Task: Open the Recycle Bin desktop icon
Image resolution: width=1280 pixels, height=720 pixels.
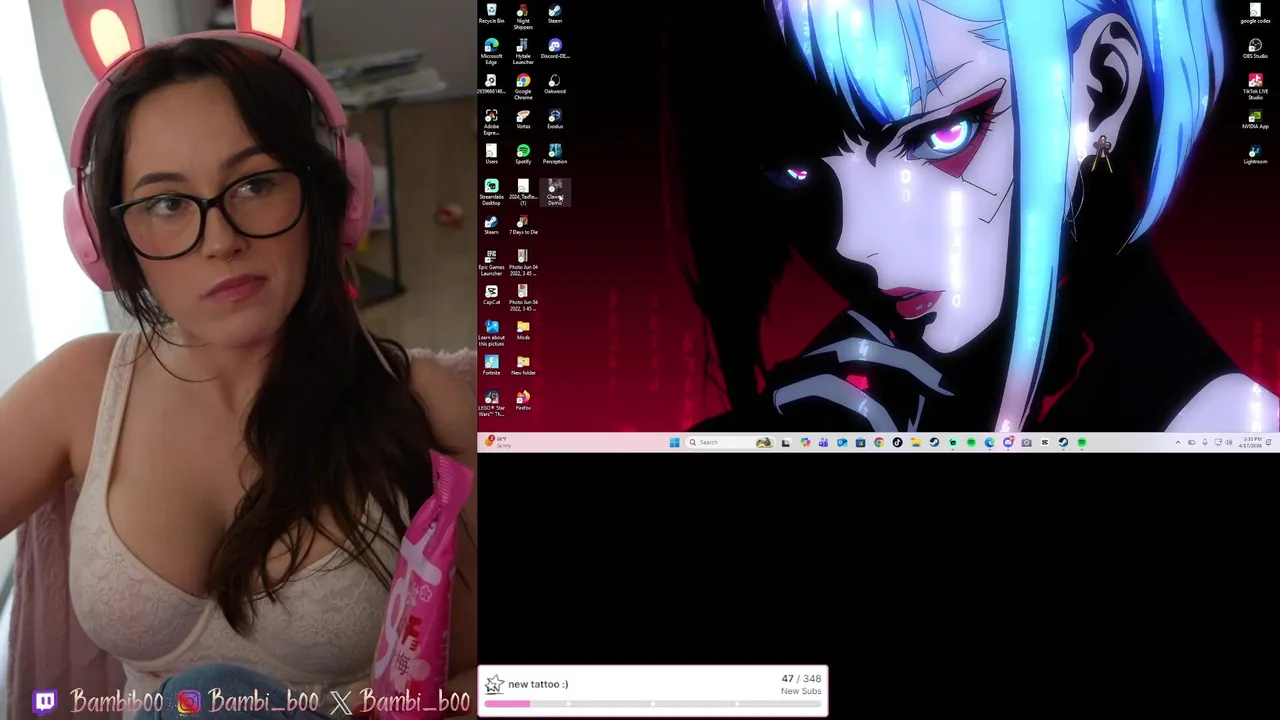Action: 491,14
